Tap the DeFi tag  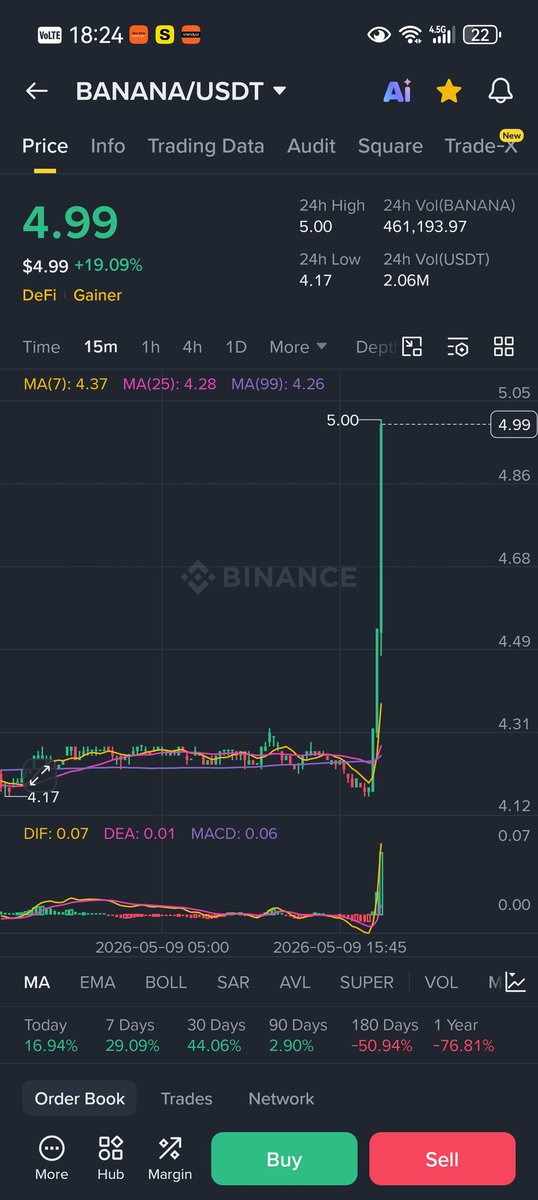pyautogui.click(x=39, y=295)
